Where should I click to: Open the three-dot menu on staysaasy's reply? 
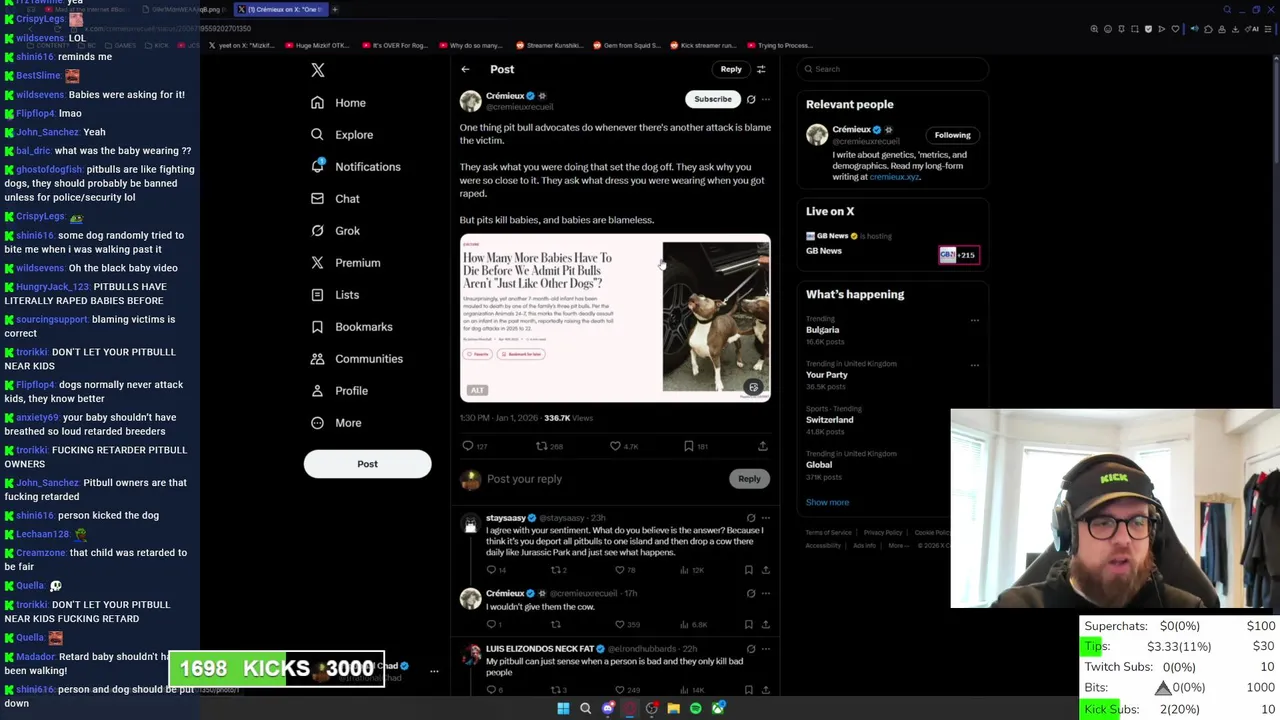[765, 518]
